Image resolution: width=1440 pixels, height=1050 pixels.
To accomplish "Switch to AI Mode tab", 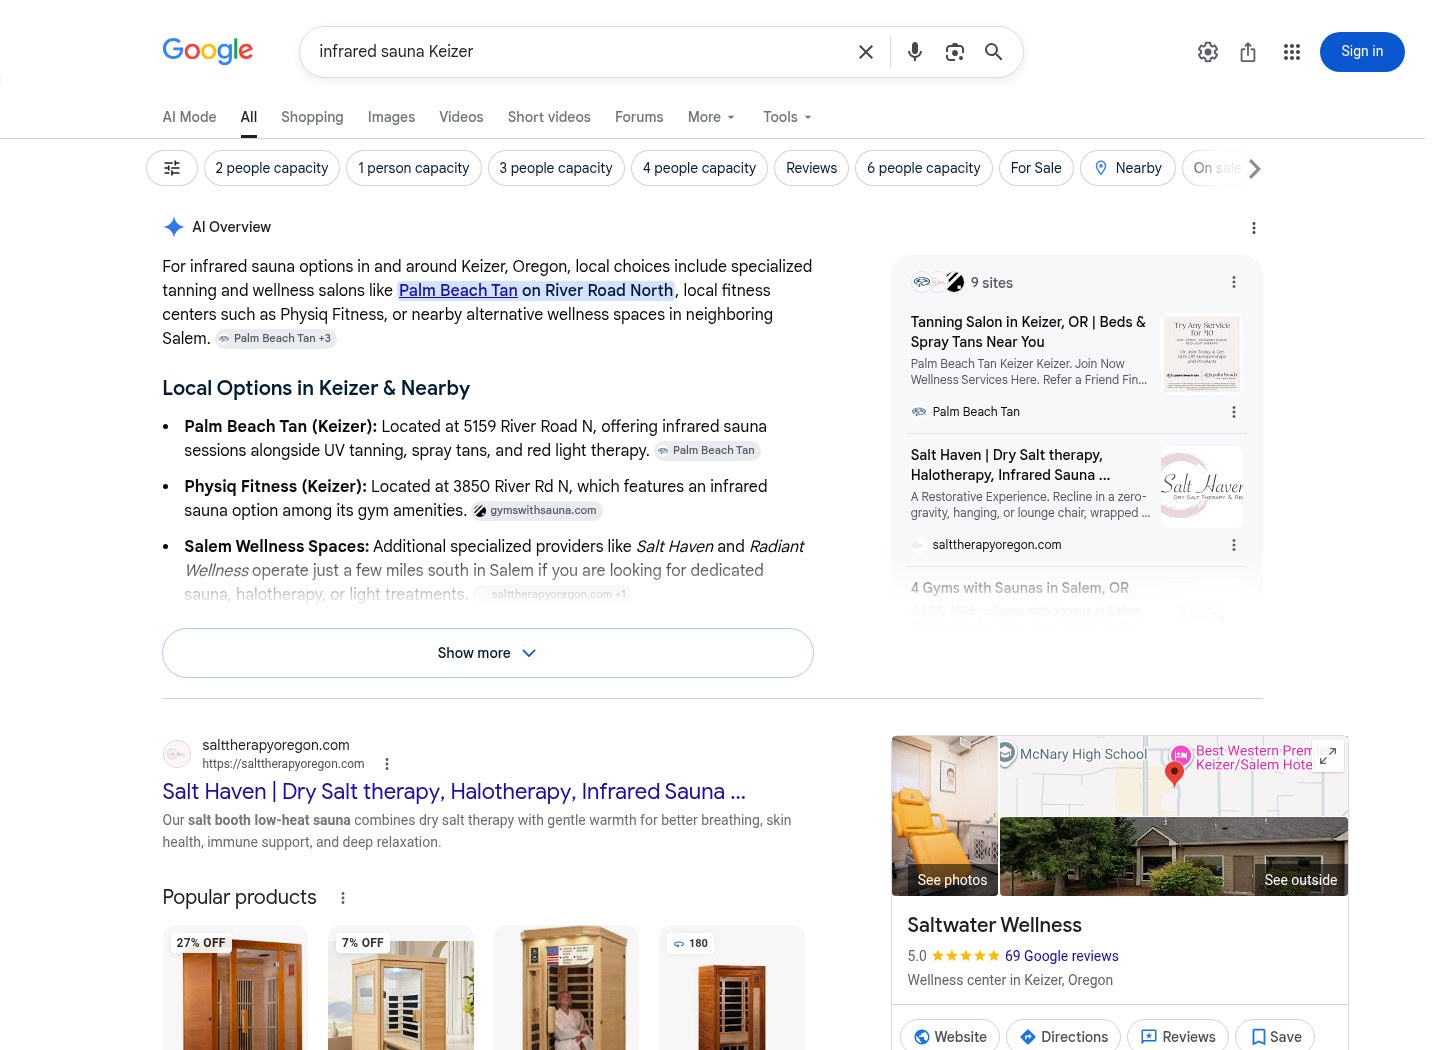I will [x=190, y=117].
